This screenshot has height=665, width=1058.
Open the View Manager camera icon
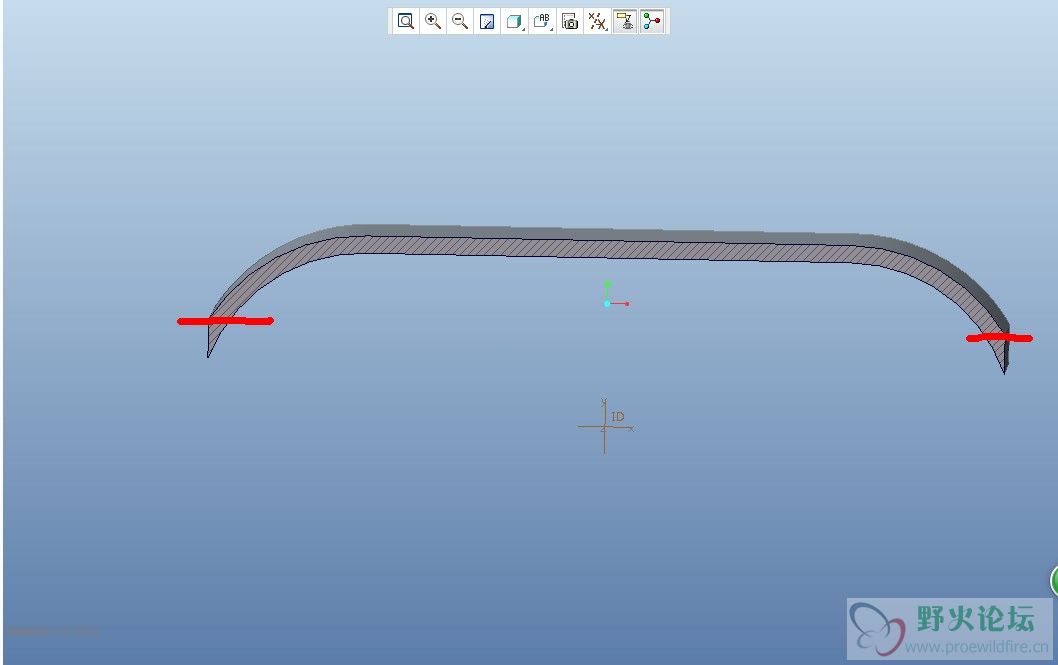570,21
